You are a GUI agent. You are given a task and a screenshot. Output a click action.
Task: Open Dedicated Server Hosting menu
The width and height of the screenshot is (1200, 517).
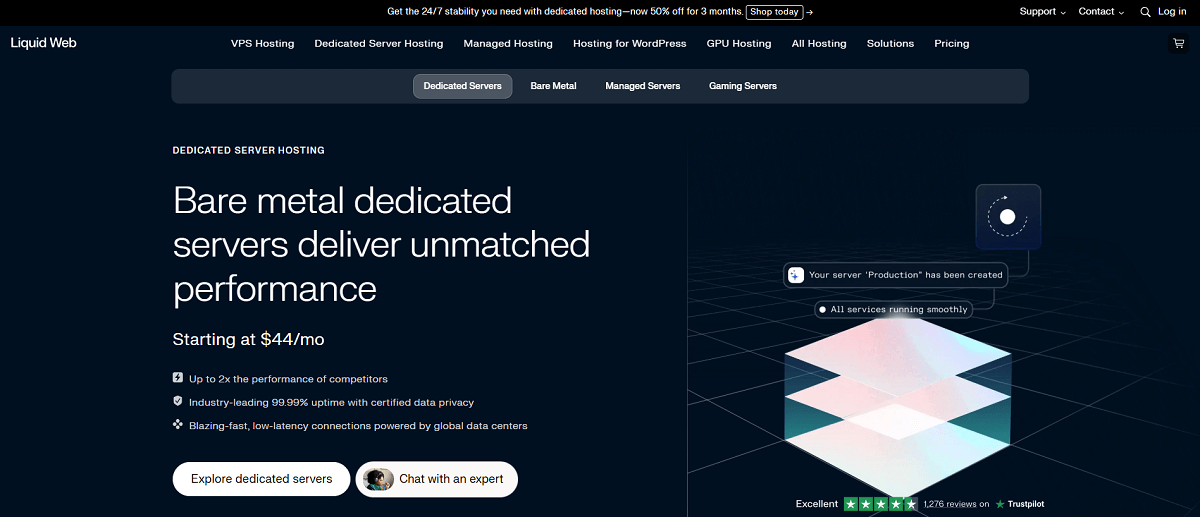[x=379, y=44]
